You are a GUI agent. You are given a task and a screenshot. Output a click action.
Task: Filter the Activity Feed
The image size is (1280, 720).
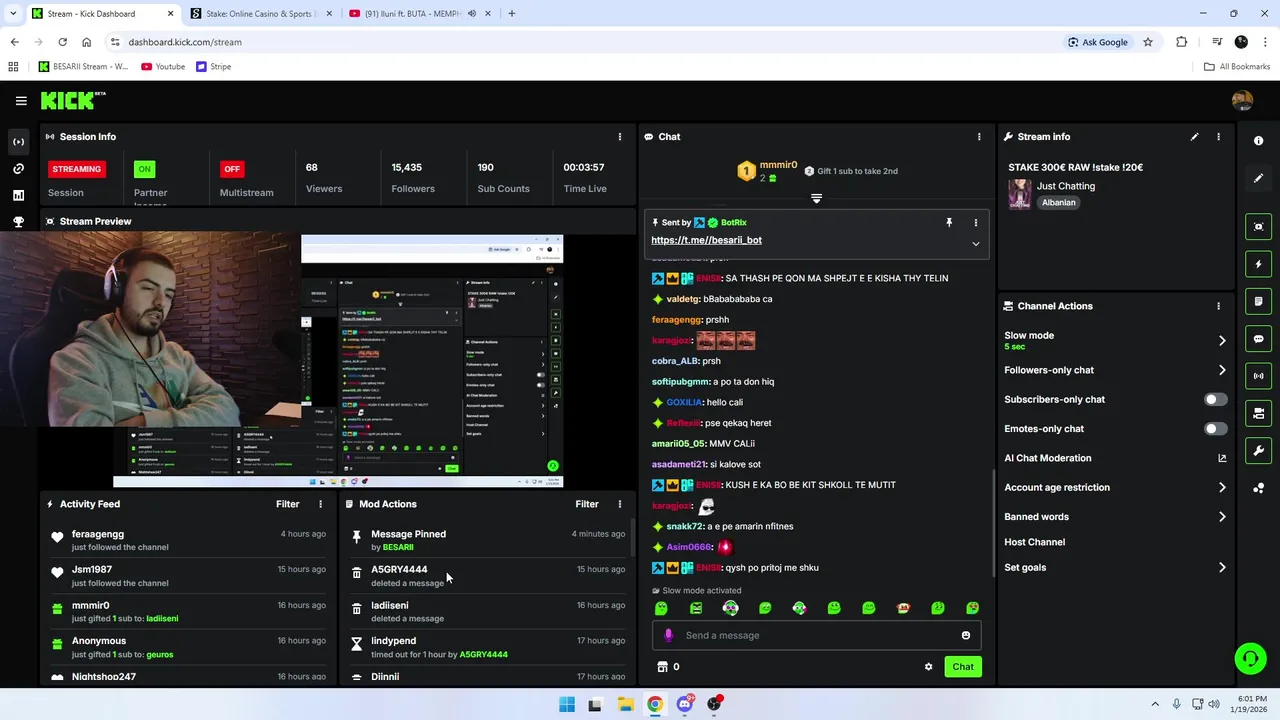pos(287,504)
